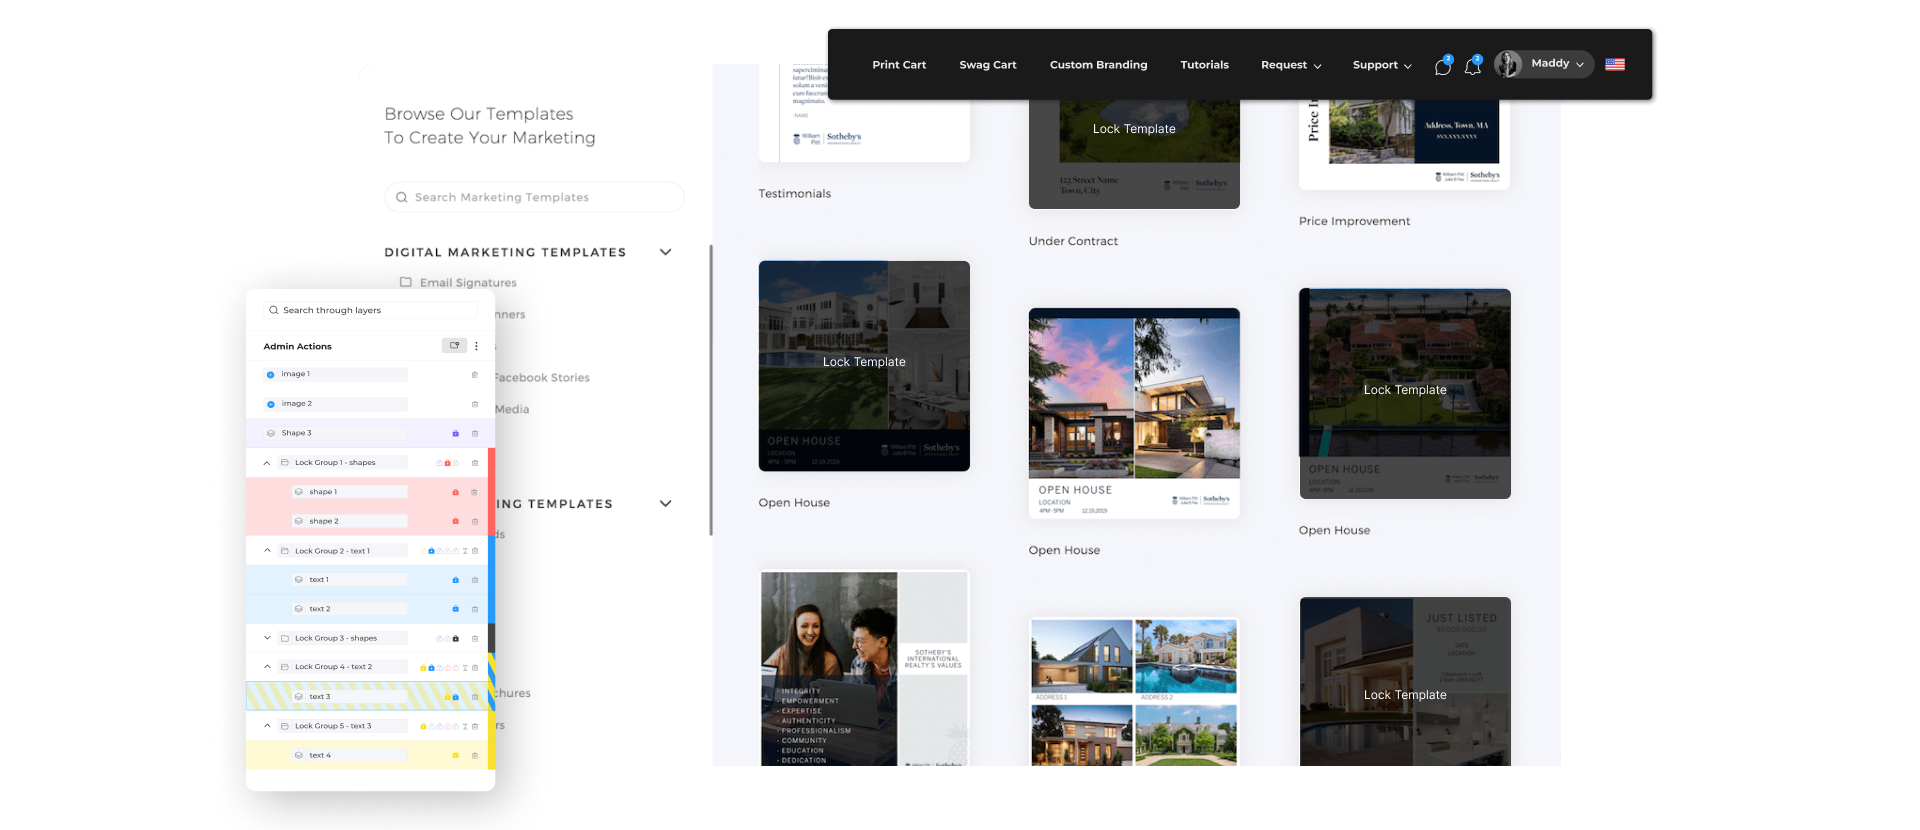Open the Sotheby's values people-photo template thumbnail
The height and width of the screenshot is (830, 1920).
point(864,668)
